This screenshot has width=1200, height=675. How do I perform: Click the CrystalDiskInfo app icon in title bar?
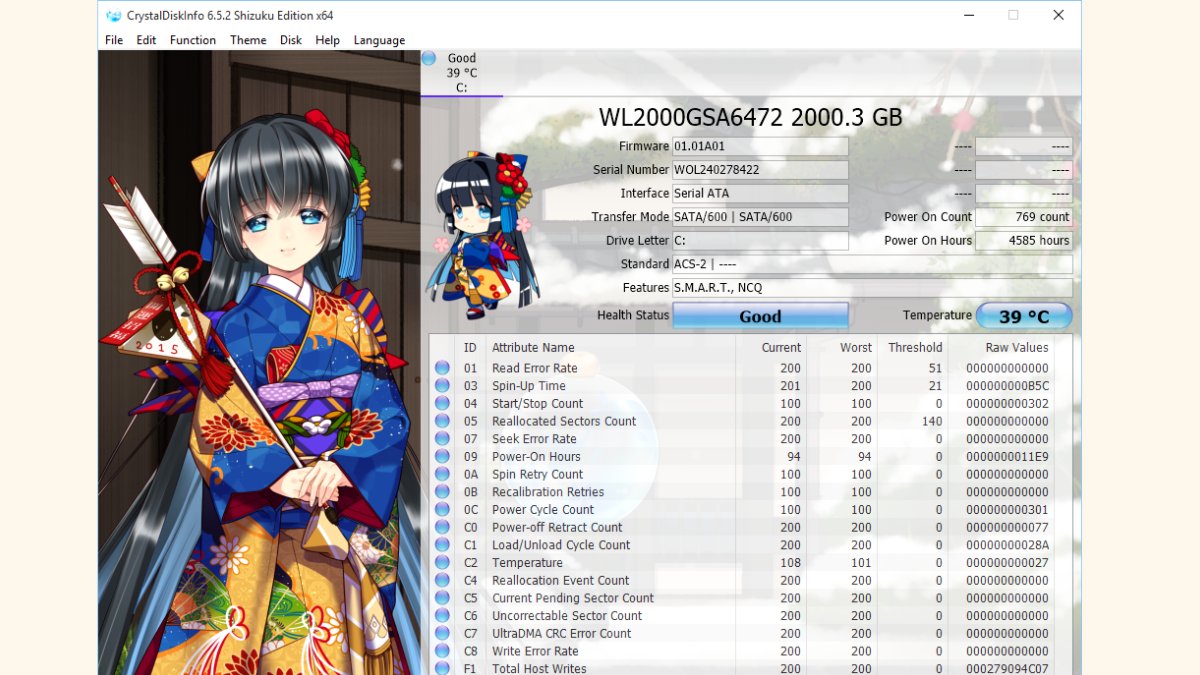tap(113, 15)
